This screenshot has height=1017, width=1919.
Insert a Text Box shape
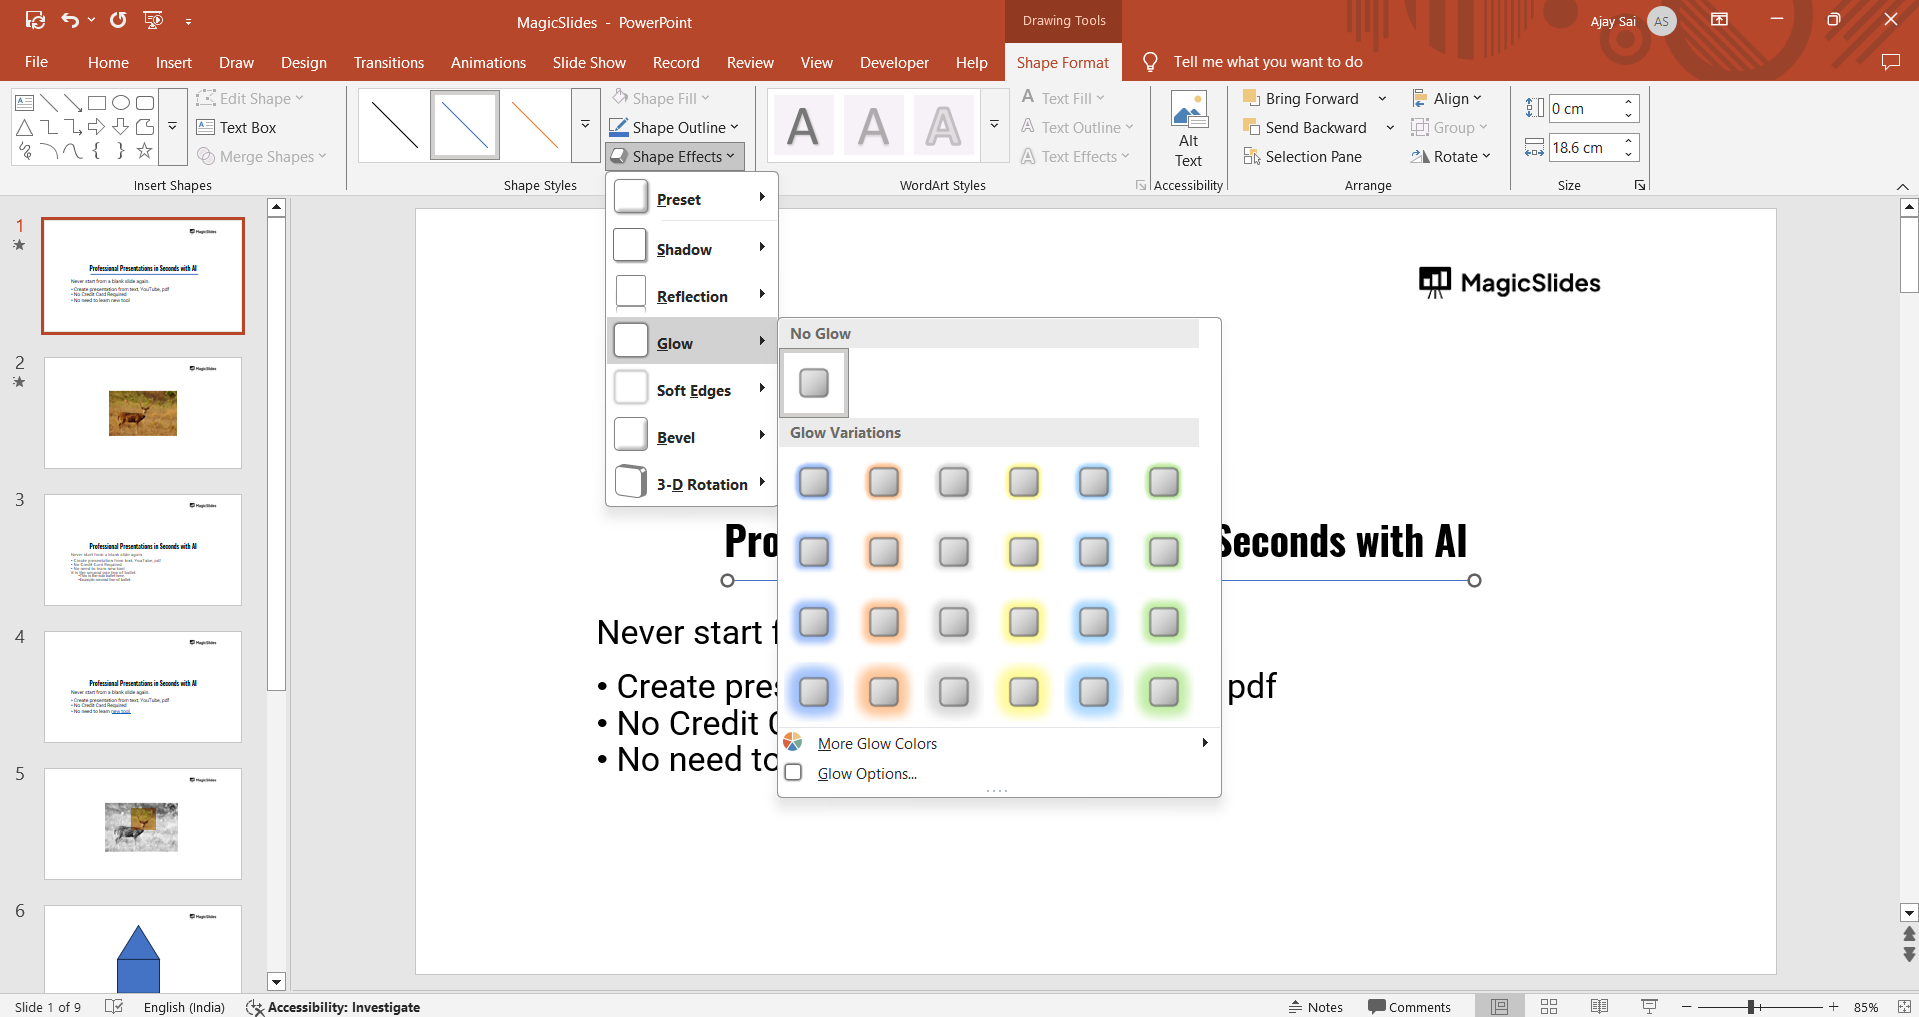click(237, 128)
